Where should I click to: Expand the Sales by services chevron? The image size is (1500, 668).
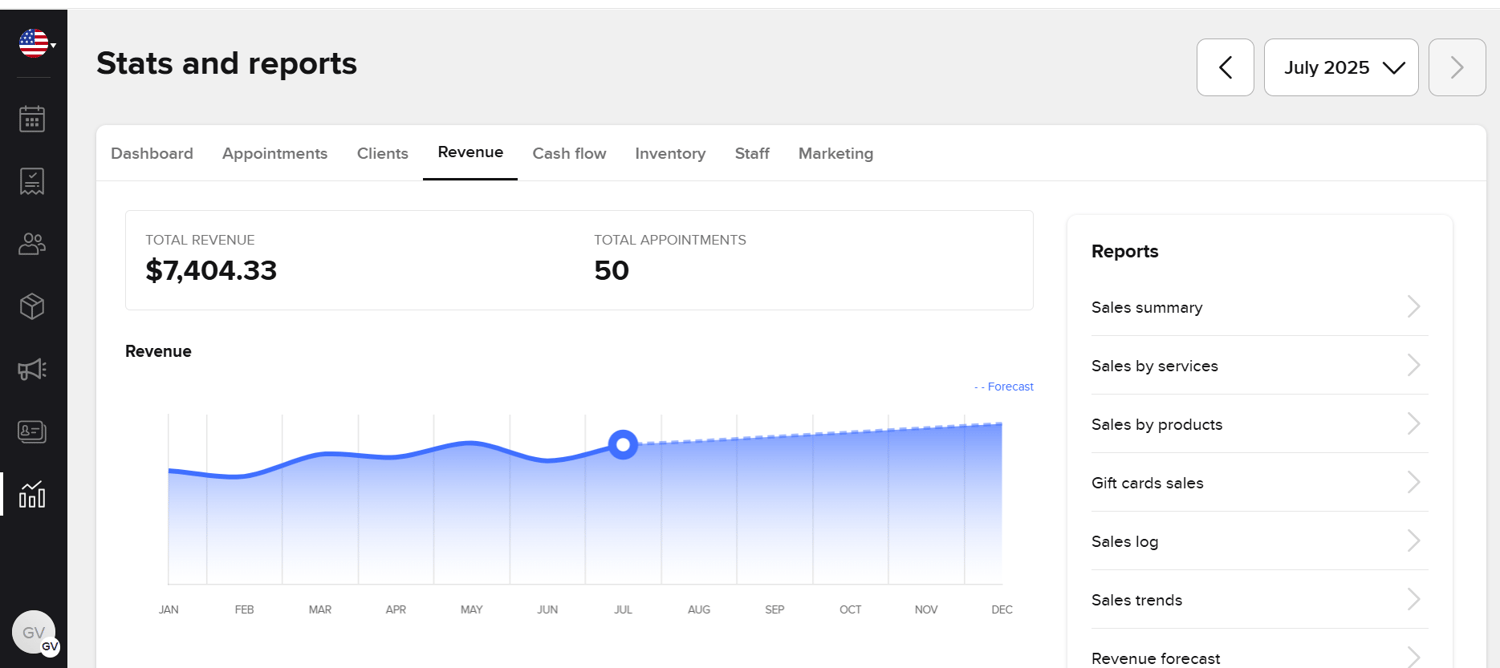[1413, 366]
